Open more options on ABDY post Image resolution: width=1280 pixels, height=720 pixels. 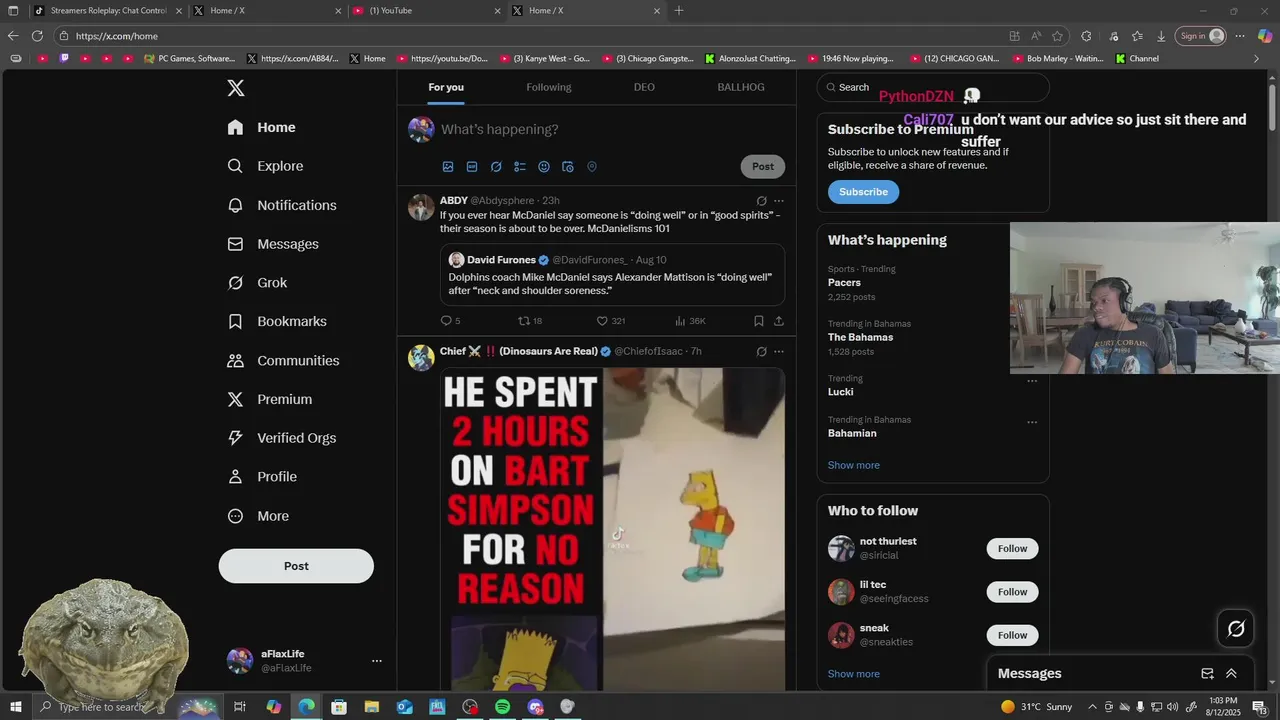click(x=779, y=201)
